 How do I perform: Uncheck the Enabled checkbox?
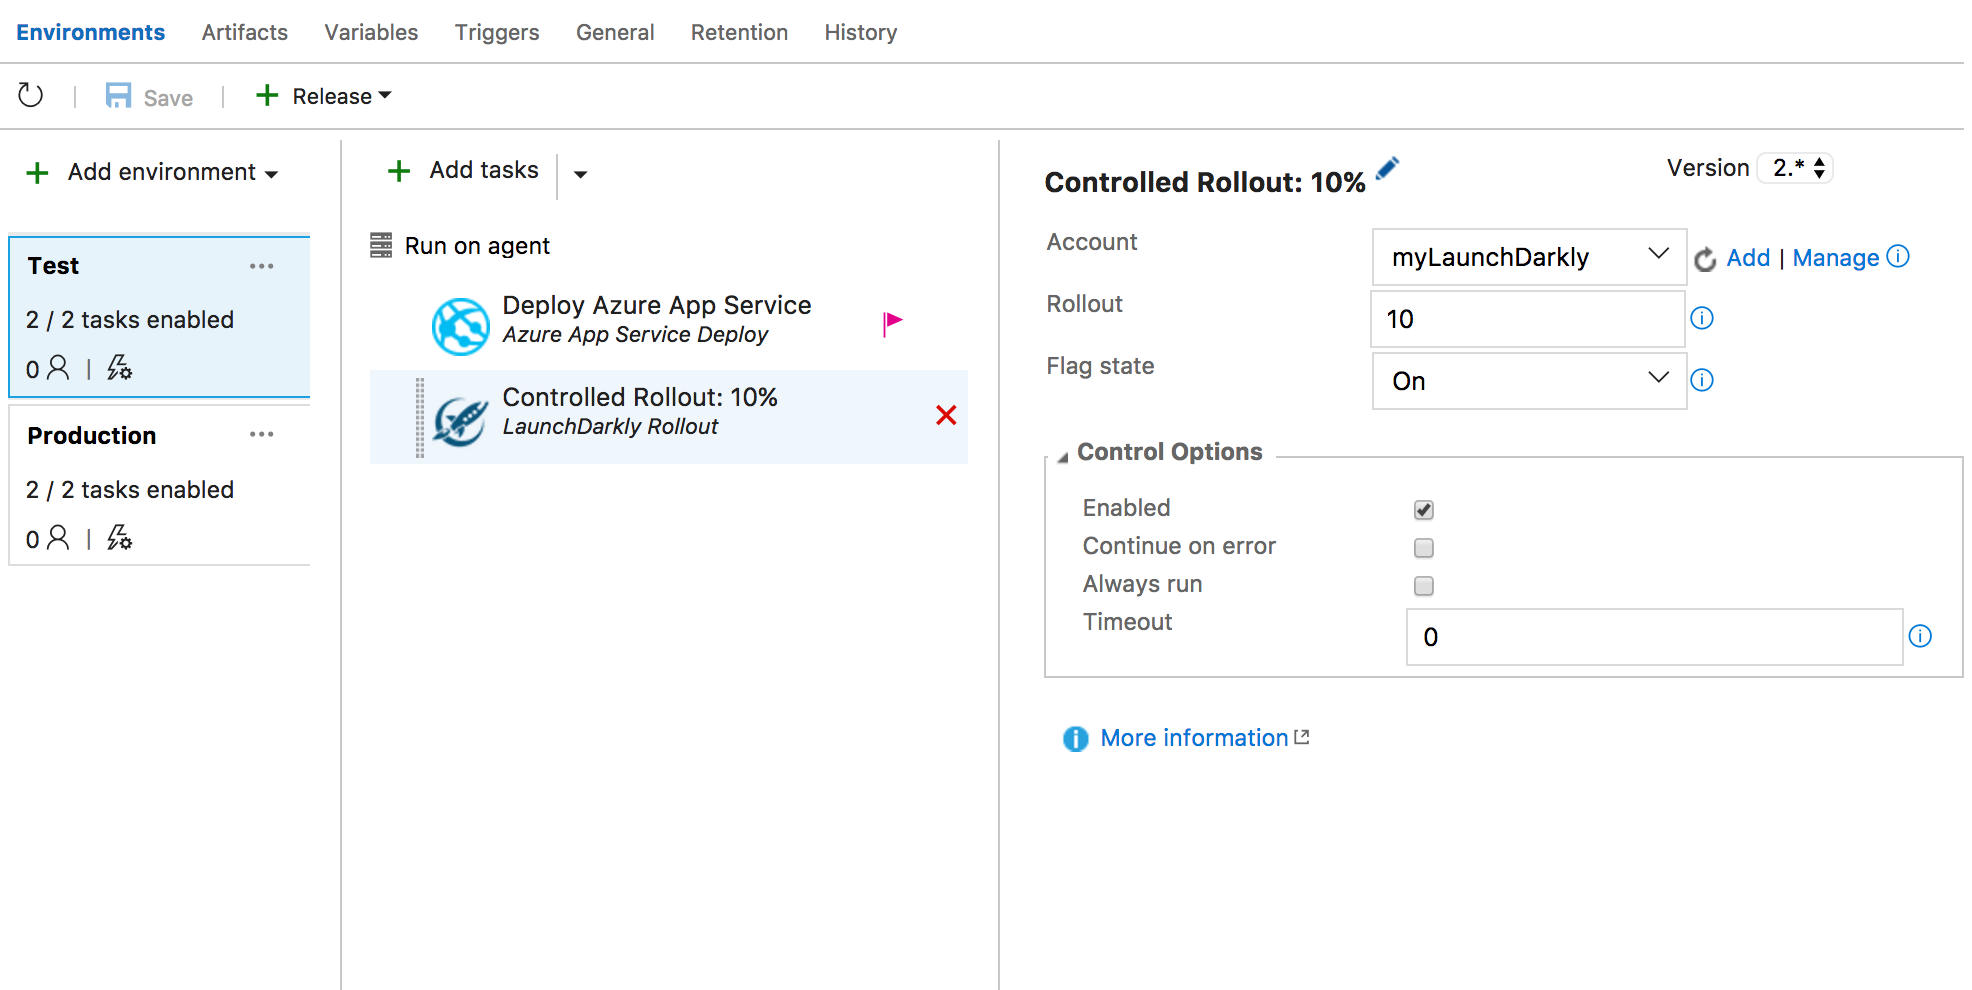click(x=1424, y=510)
